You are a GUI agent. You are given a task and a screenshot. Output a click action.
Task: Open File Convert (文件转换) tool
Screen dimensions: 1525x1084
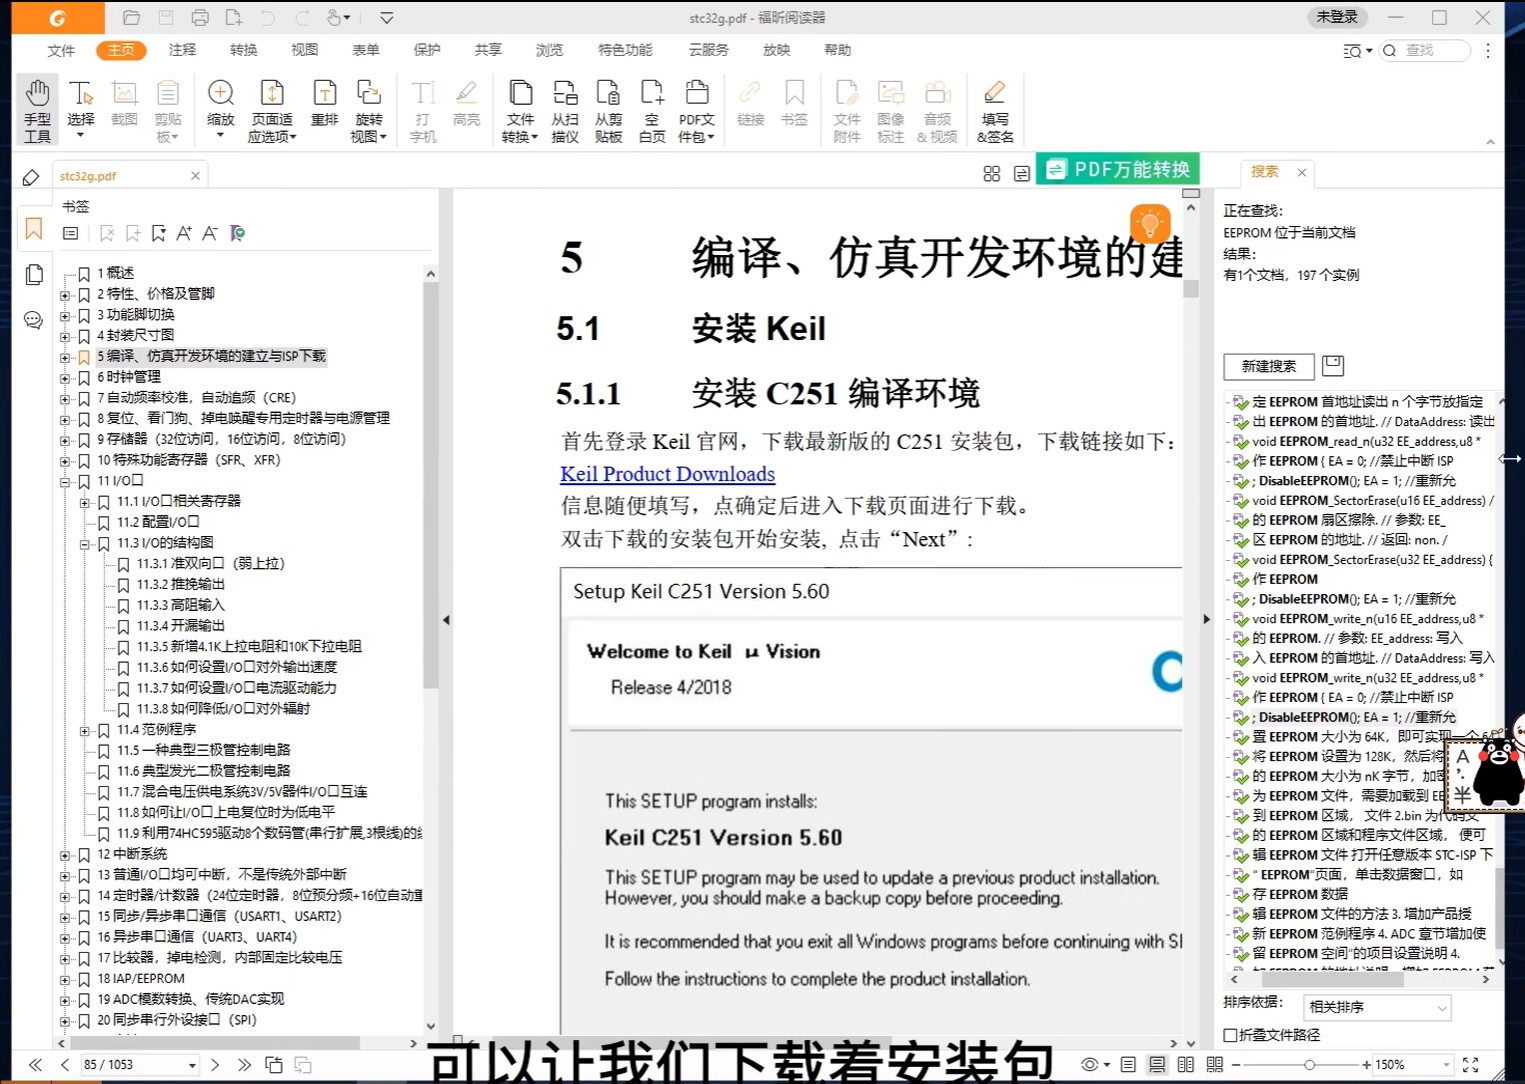(519, 110)
